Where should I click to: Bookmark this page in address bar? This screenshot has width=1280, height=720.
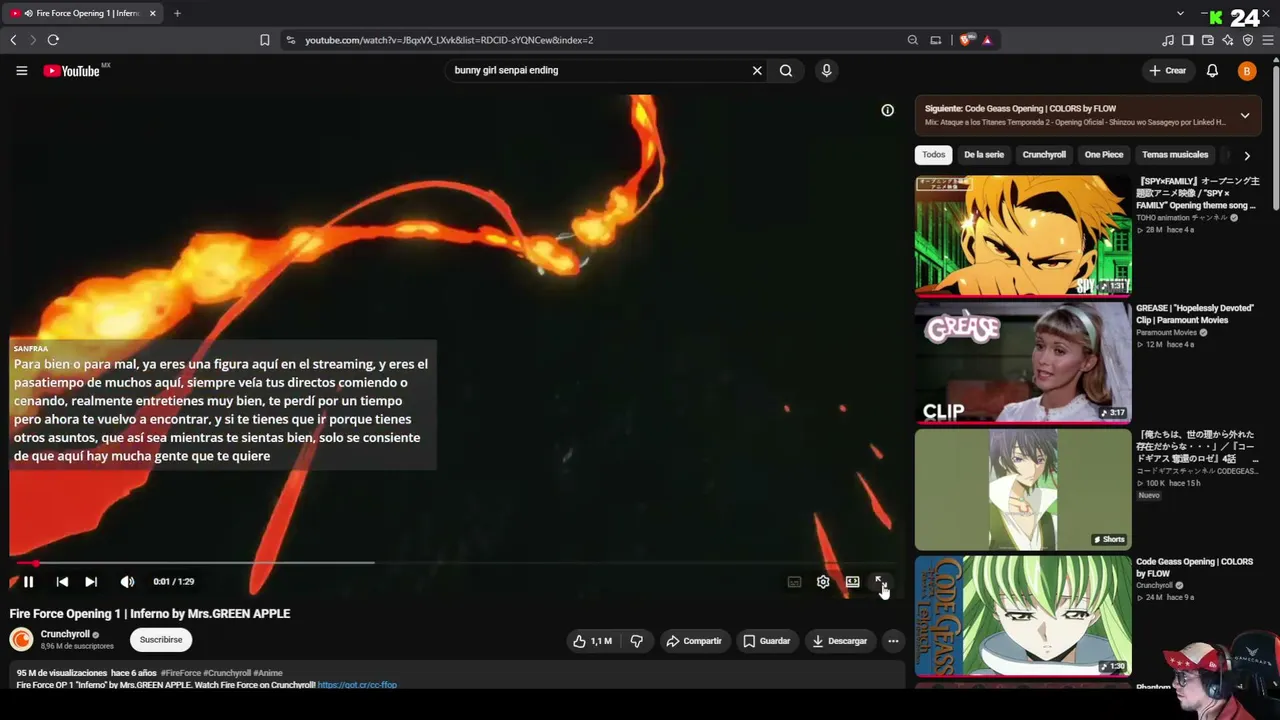coord(265,40)
